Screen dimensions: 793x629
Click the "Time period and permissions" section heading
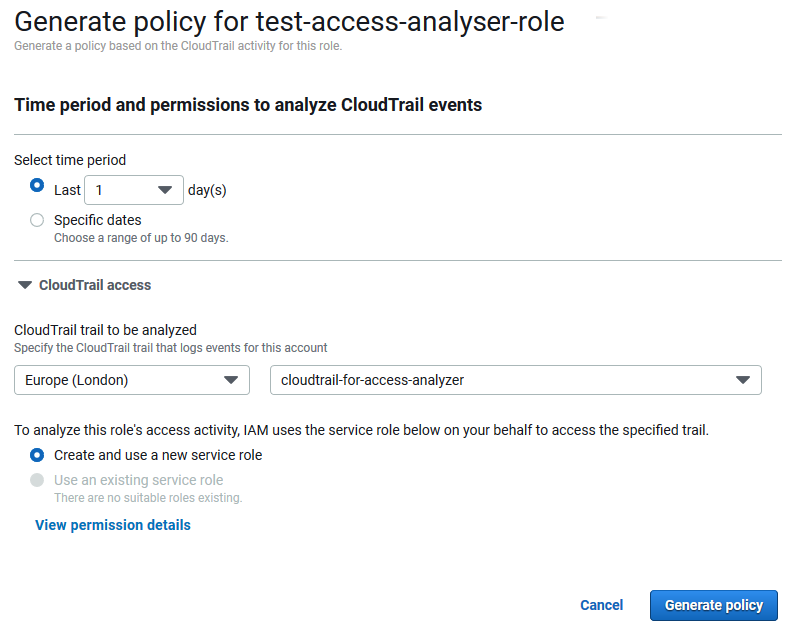[248, 105]
